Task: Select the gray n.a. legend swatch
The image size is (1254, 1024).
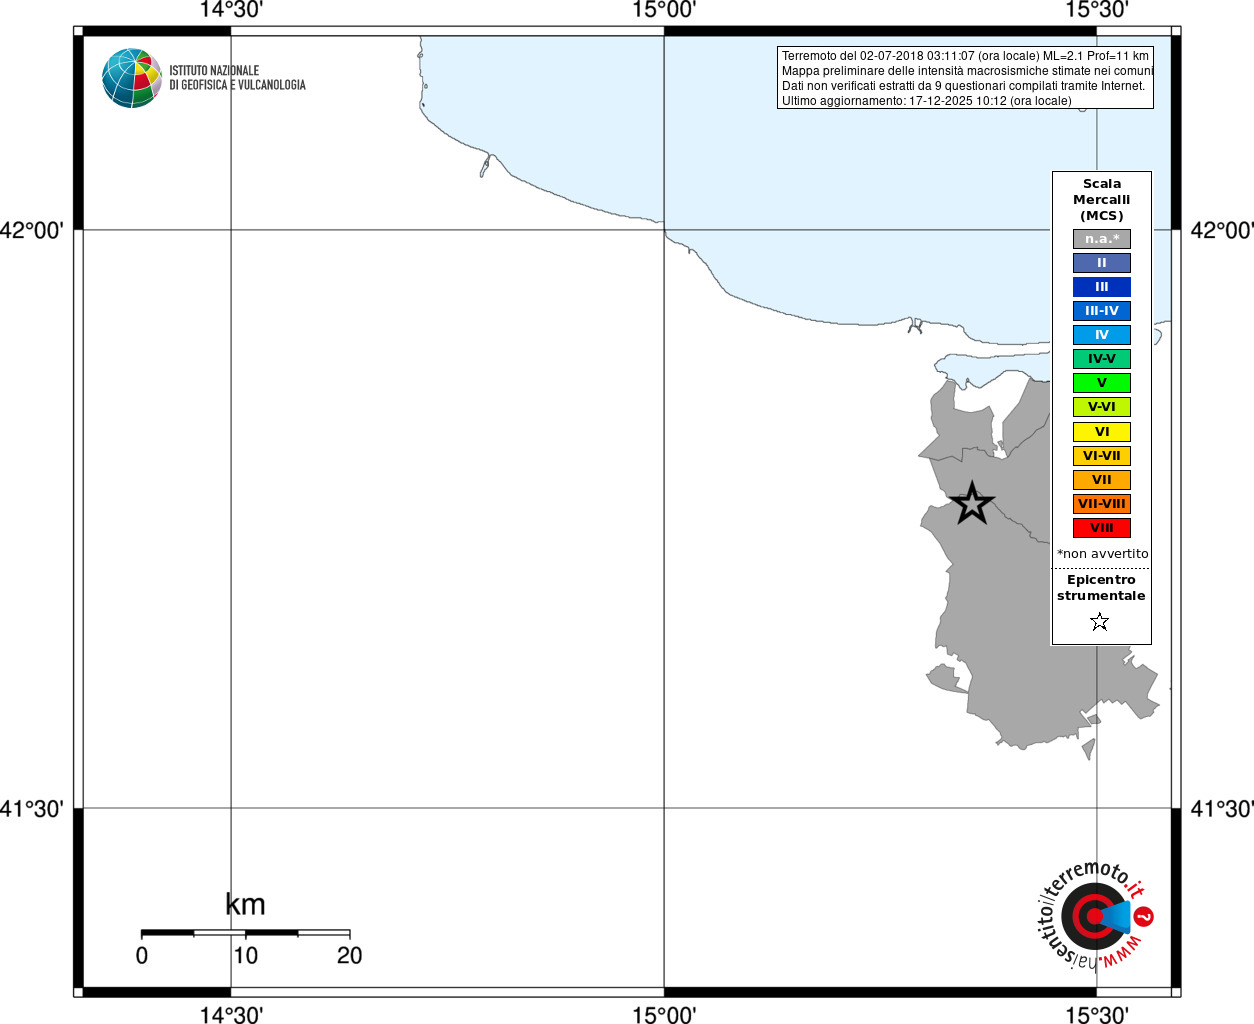Action: click(x=1102, y=239)
